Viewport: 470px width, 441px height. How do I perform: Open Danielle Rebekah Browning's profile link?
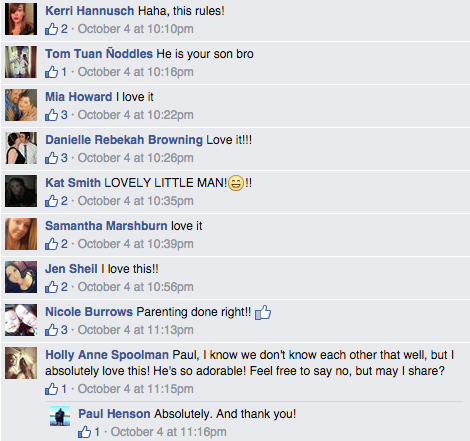click(124, 140)
